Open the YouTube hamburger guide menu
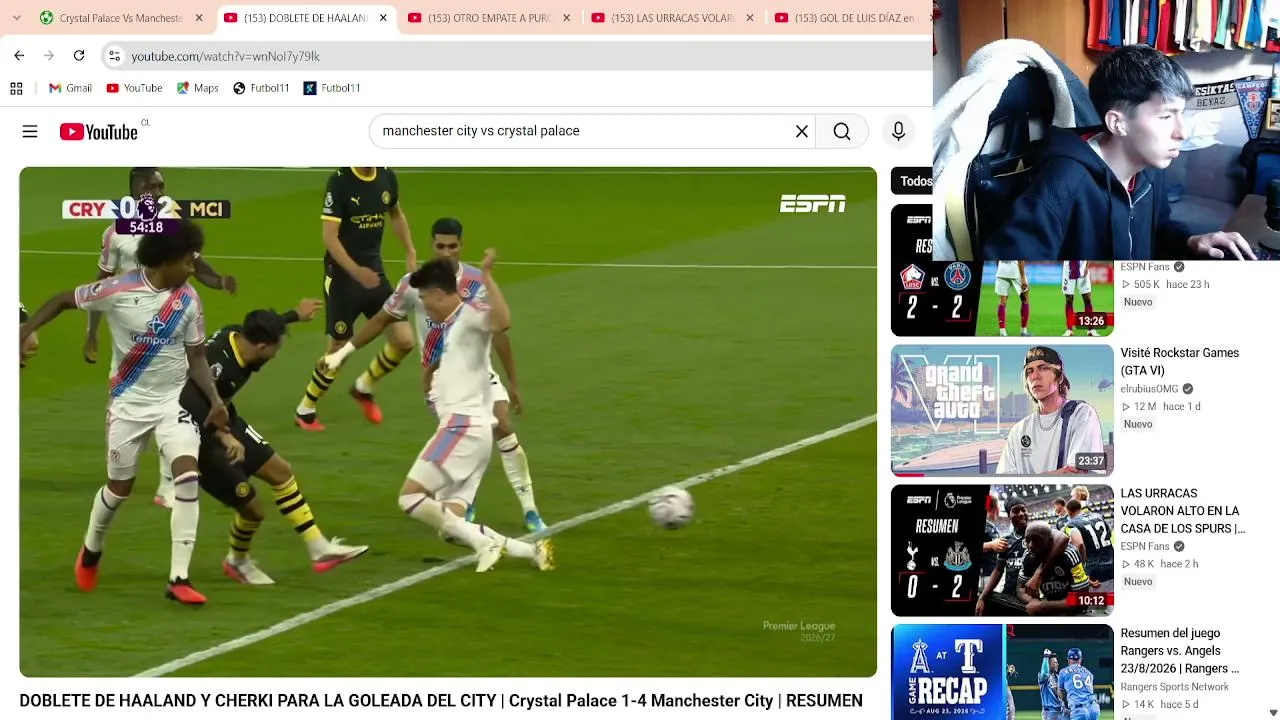The height and width of the screenshot is (720, 1280). click(30, 131)
